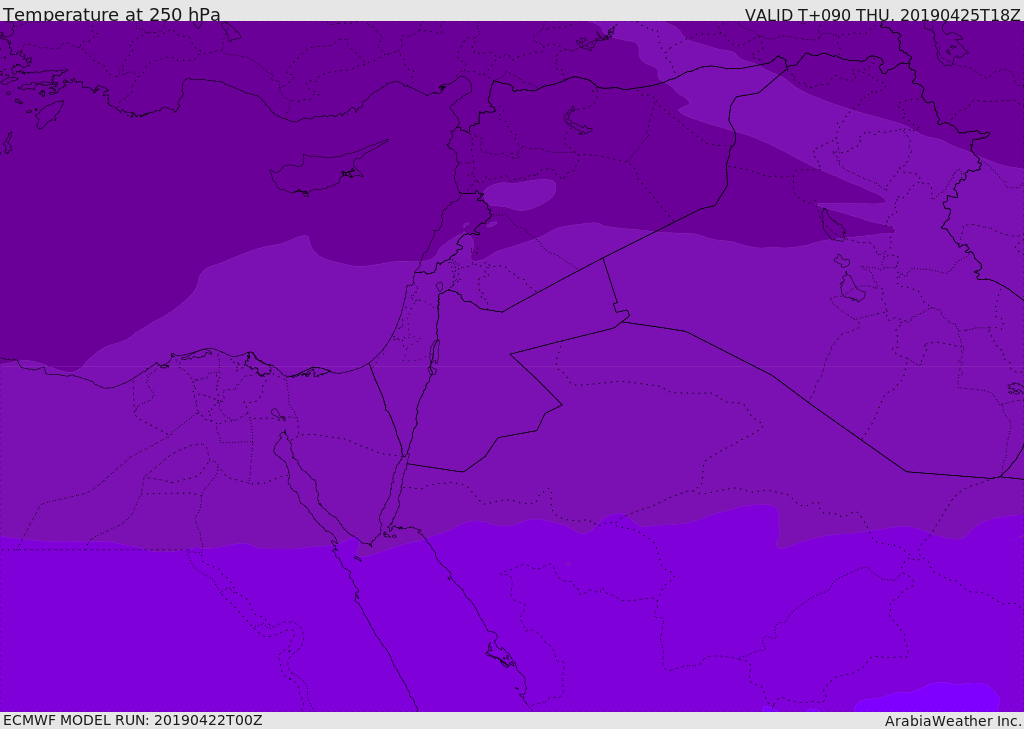Click the Dead Sea outline on map
This screenshot has width=1024, height=729.
(434, 357)
